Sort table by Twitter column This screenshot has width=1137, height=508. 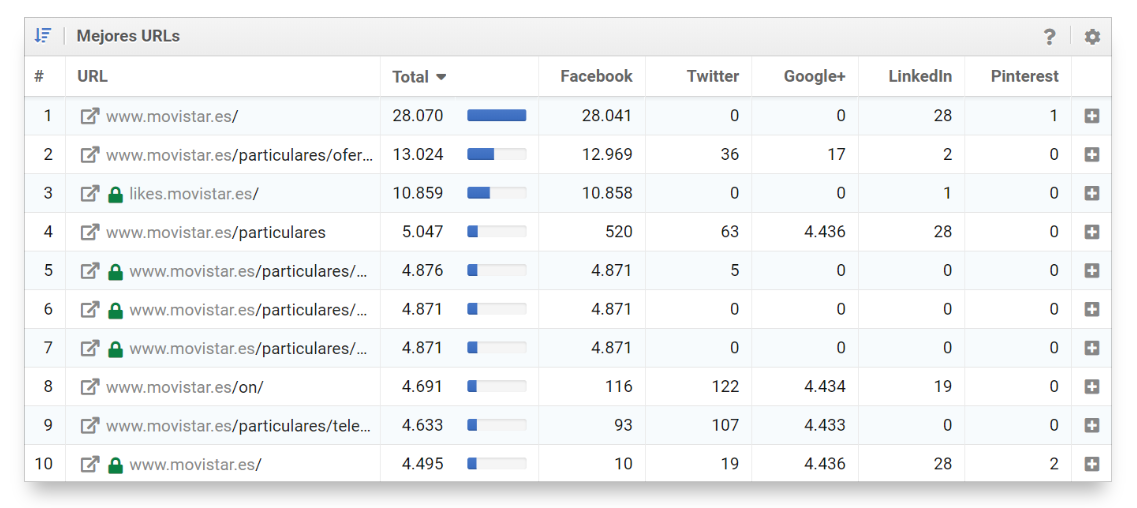pyautogui.click(x=712, y=76)
